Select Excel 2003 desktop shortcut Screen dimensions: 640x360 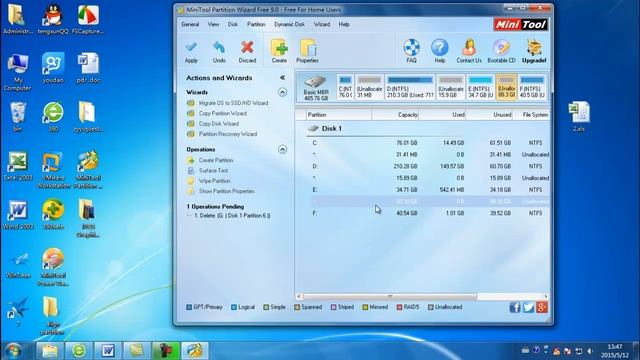18,167
